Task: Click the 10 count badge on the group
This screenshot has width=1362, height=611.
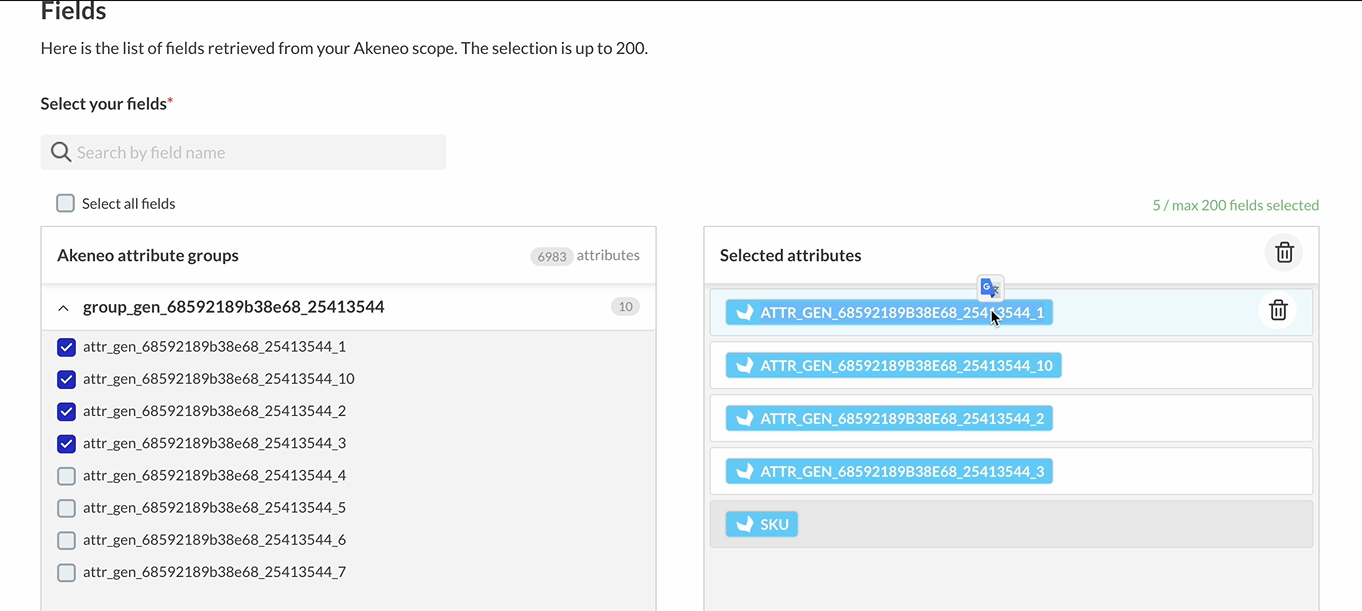Action: [625, 307]
